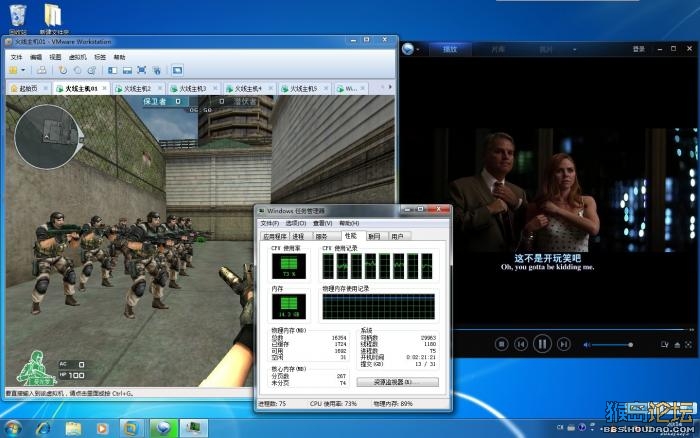Enter full screen mode in VMware toolbar
Screen dimensions: 700x438
click(x=142, y=70)
